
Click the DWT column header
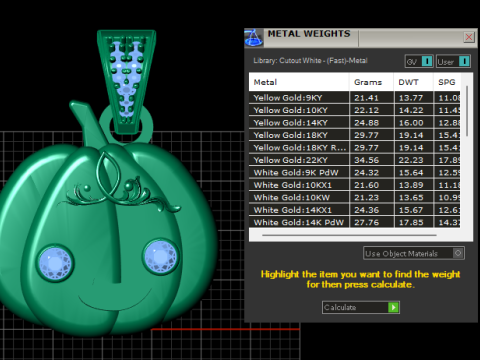(413, 82)
